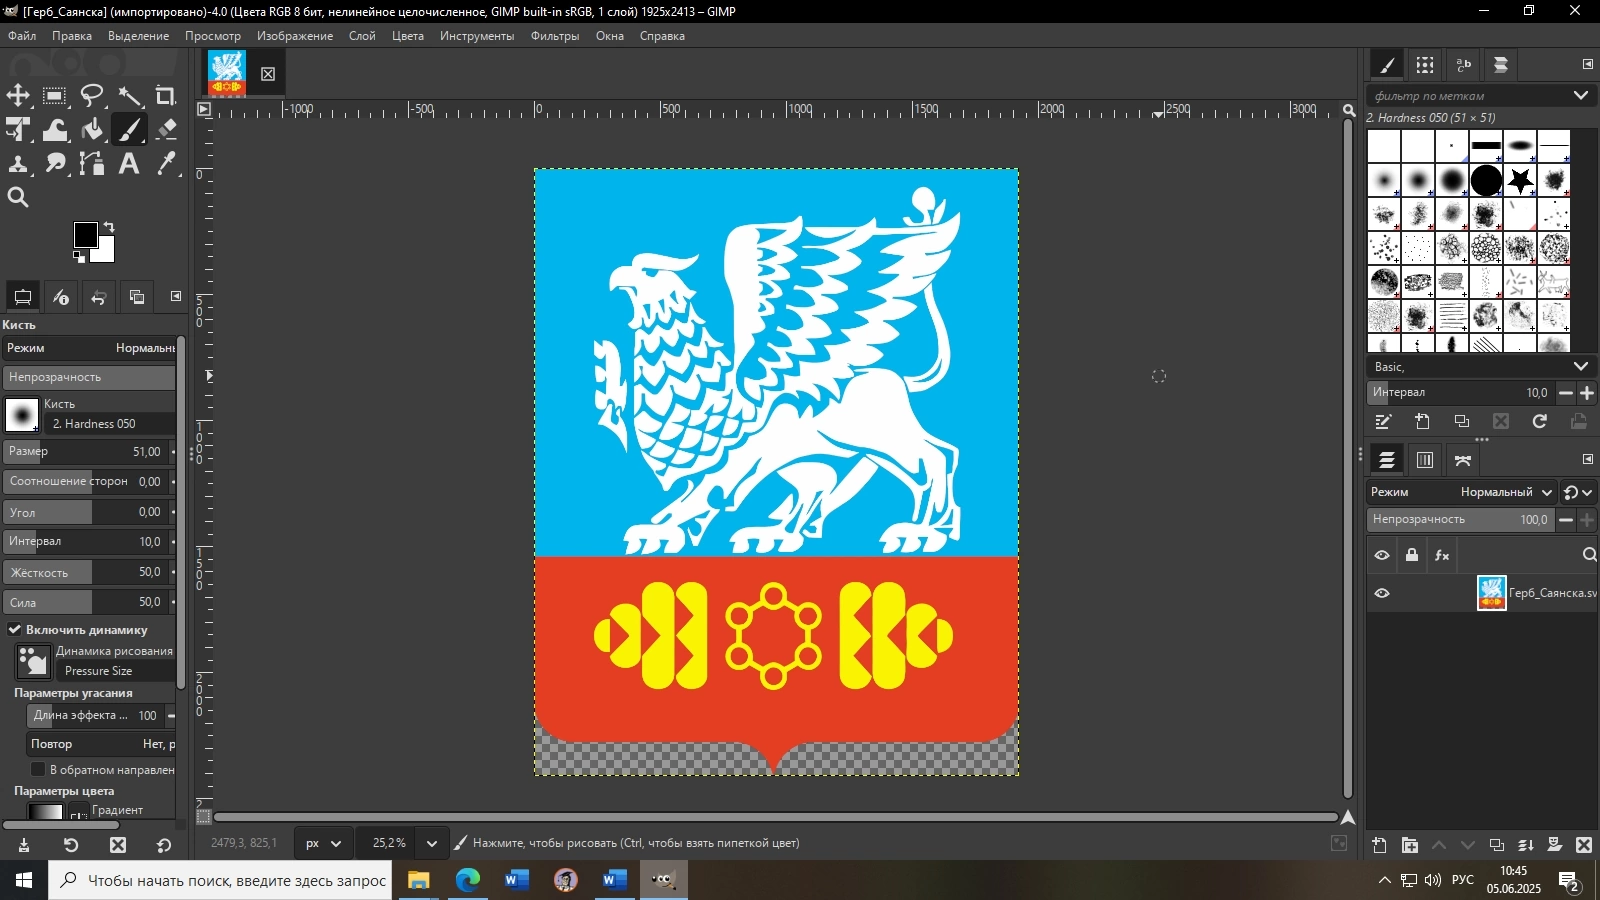
Task: Select the Eraser tool
Action: point(167,130)
